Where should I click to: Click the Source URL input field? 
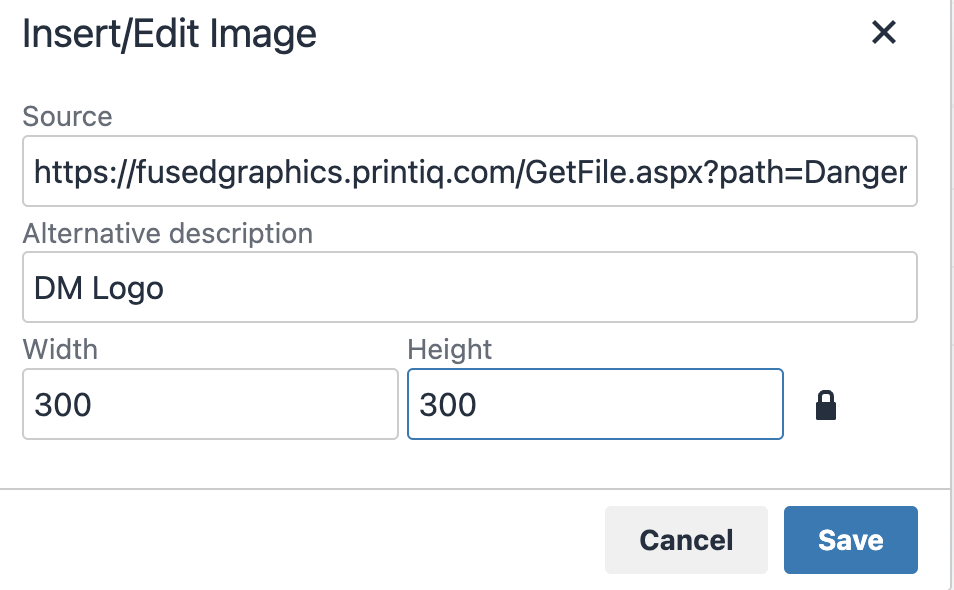[x=469, y=171]
